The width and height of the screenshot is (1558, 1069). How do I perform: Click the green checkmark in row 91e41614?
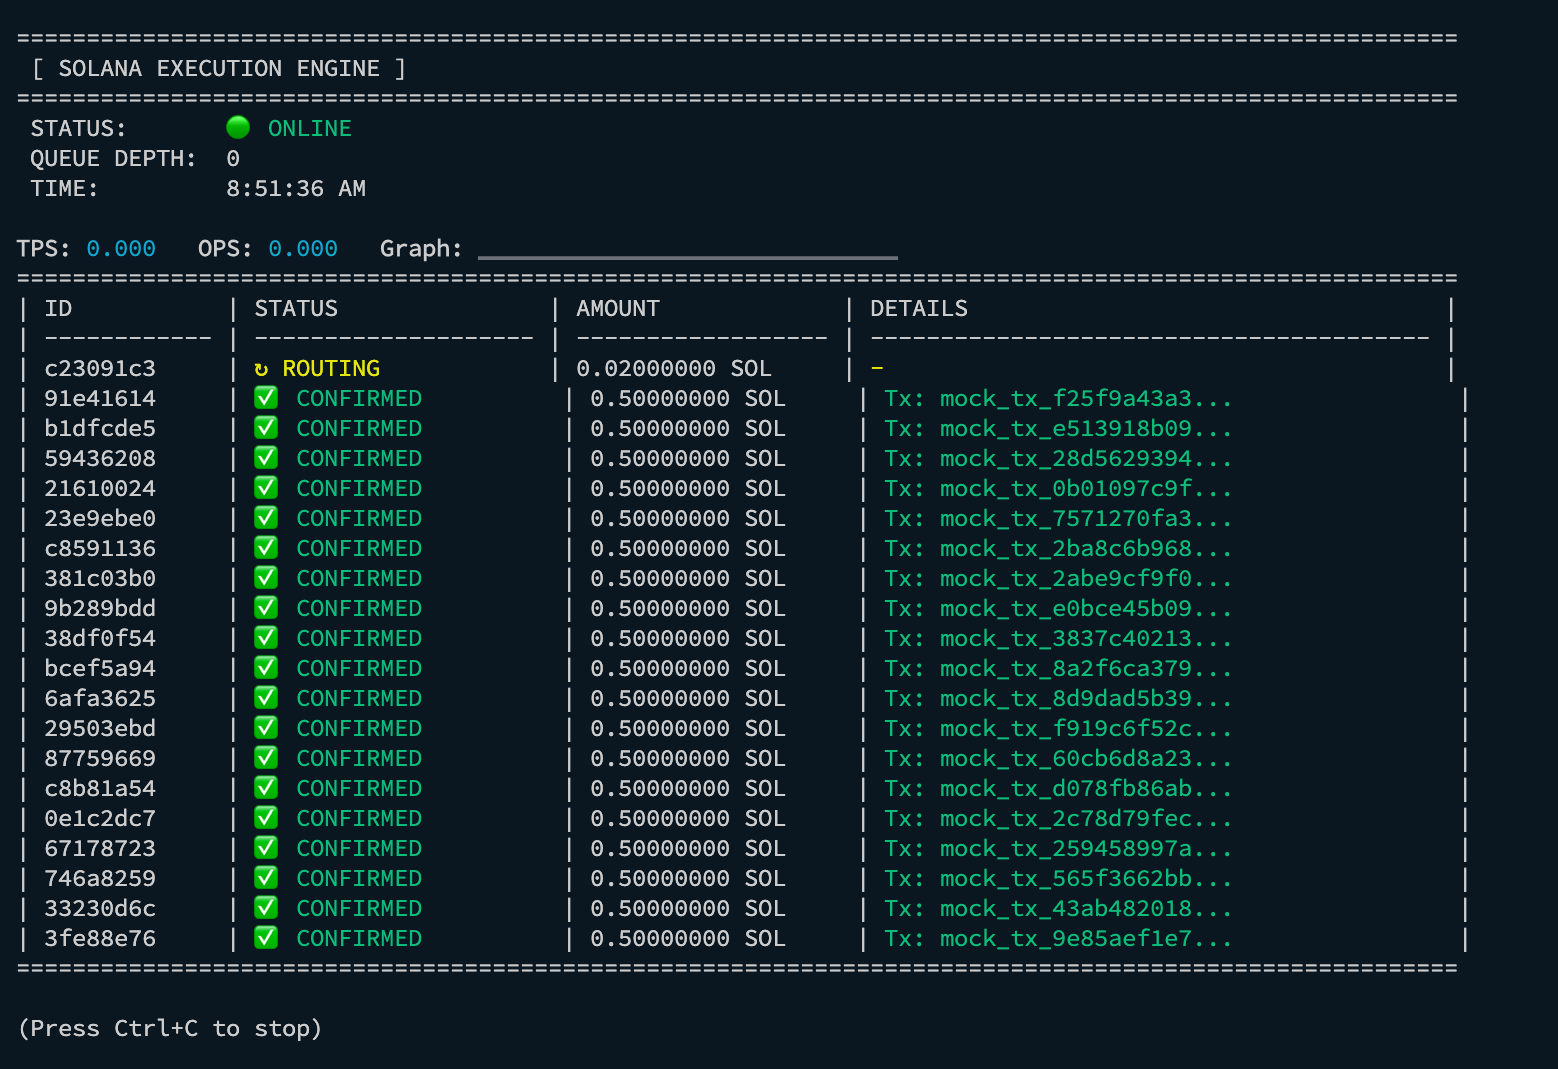[266, 397]
